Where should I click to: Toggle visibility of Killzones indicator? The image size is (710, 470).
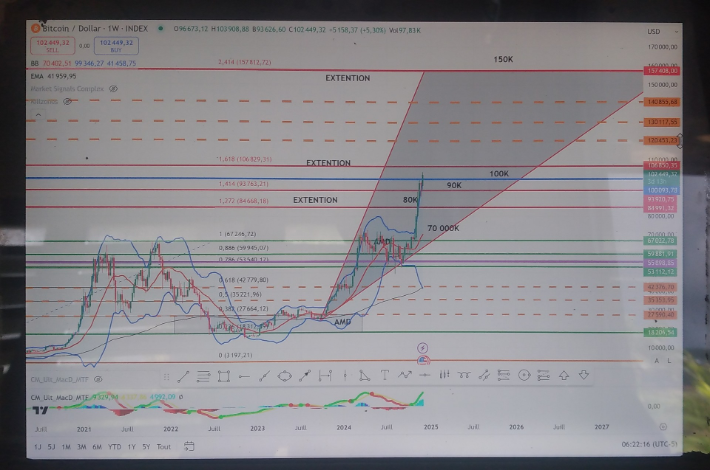pyautogui.click(x=67, y=101)
